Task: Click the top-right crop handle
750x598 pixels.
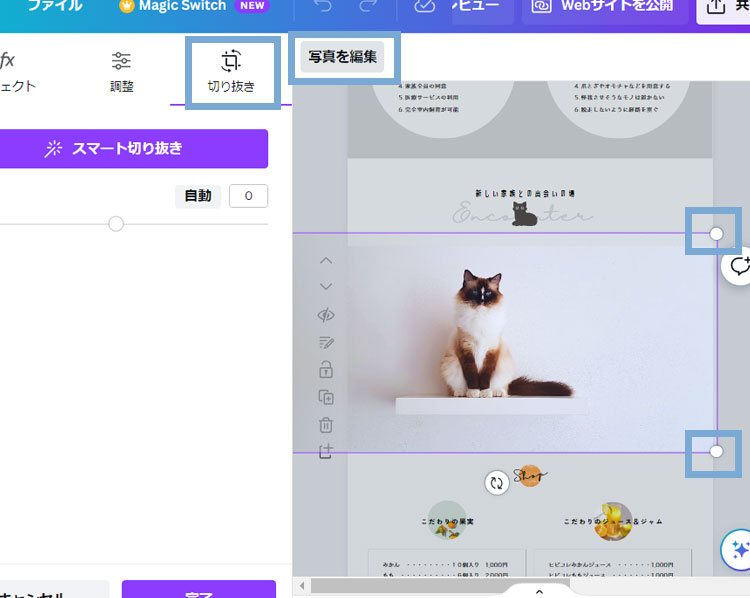Action: pyautogui.click(x=716, y=233)
